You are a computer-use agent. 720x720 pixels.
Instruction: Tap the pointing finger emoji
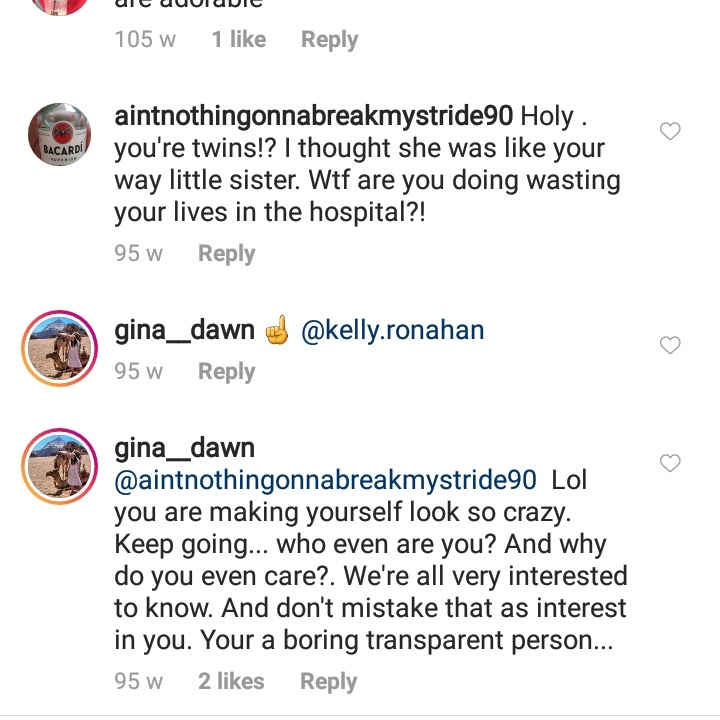(277, 330)
